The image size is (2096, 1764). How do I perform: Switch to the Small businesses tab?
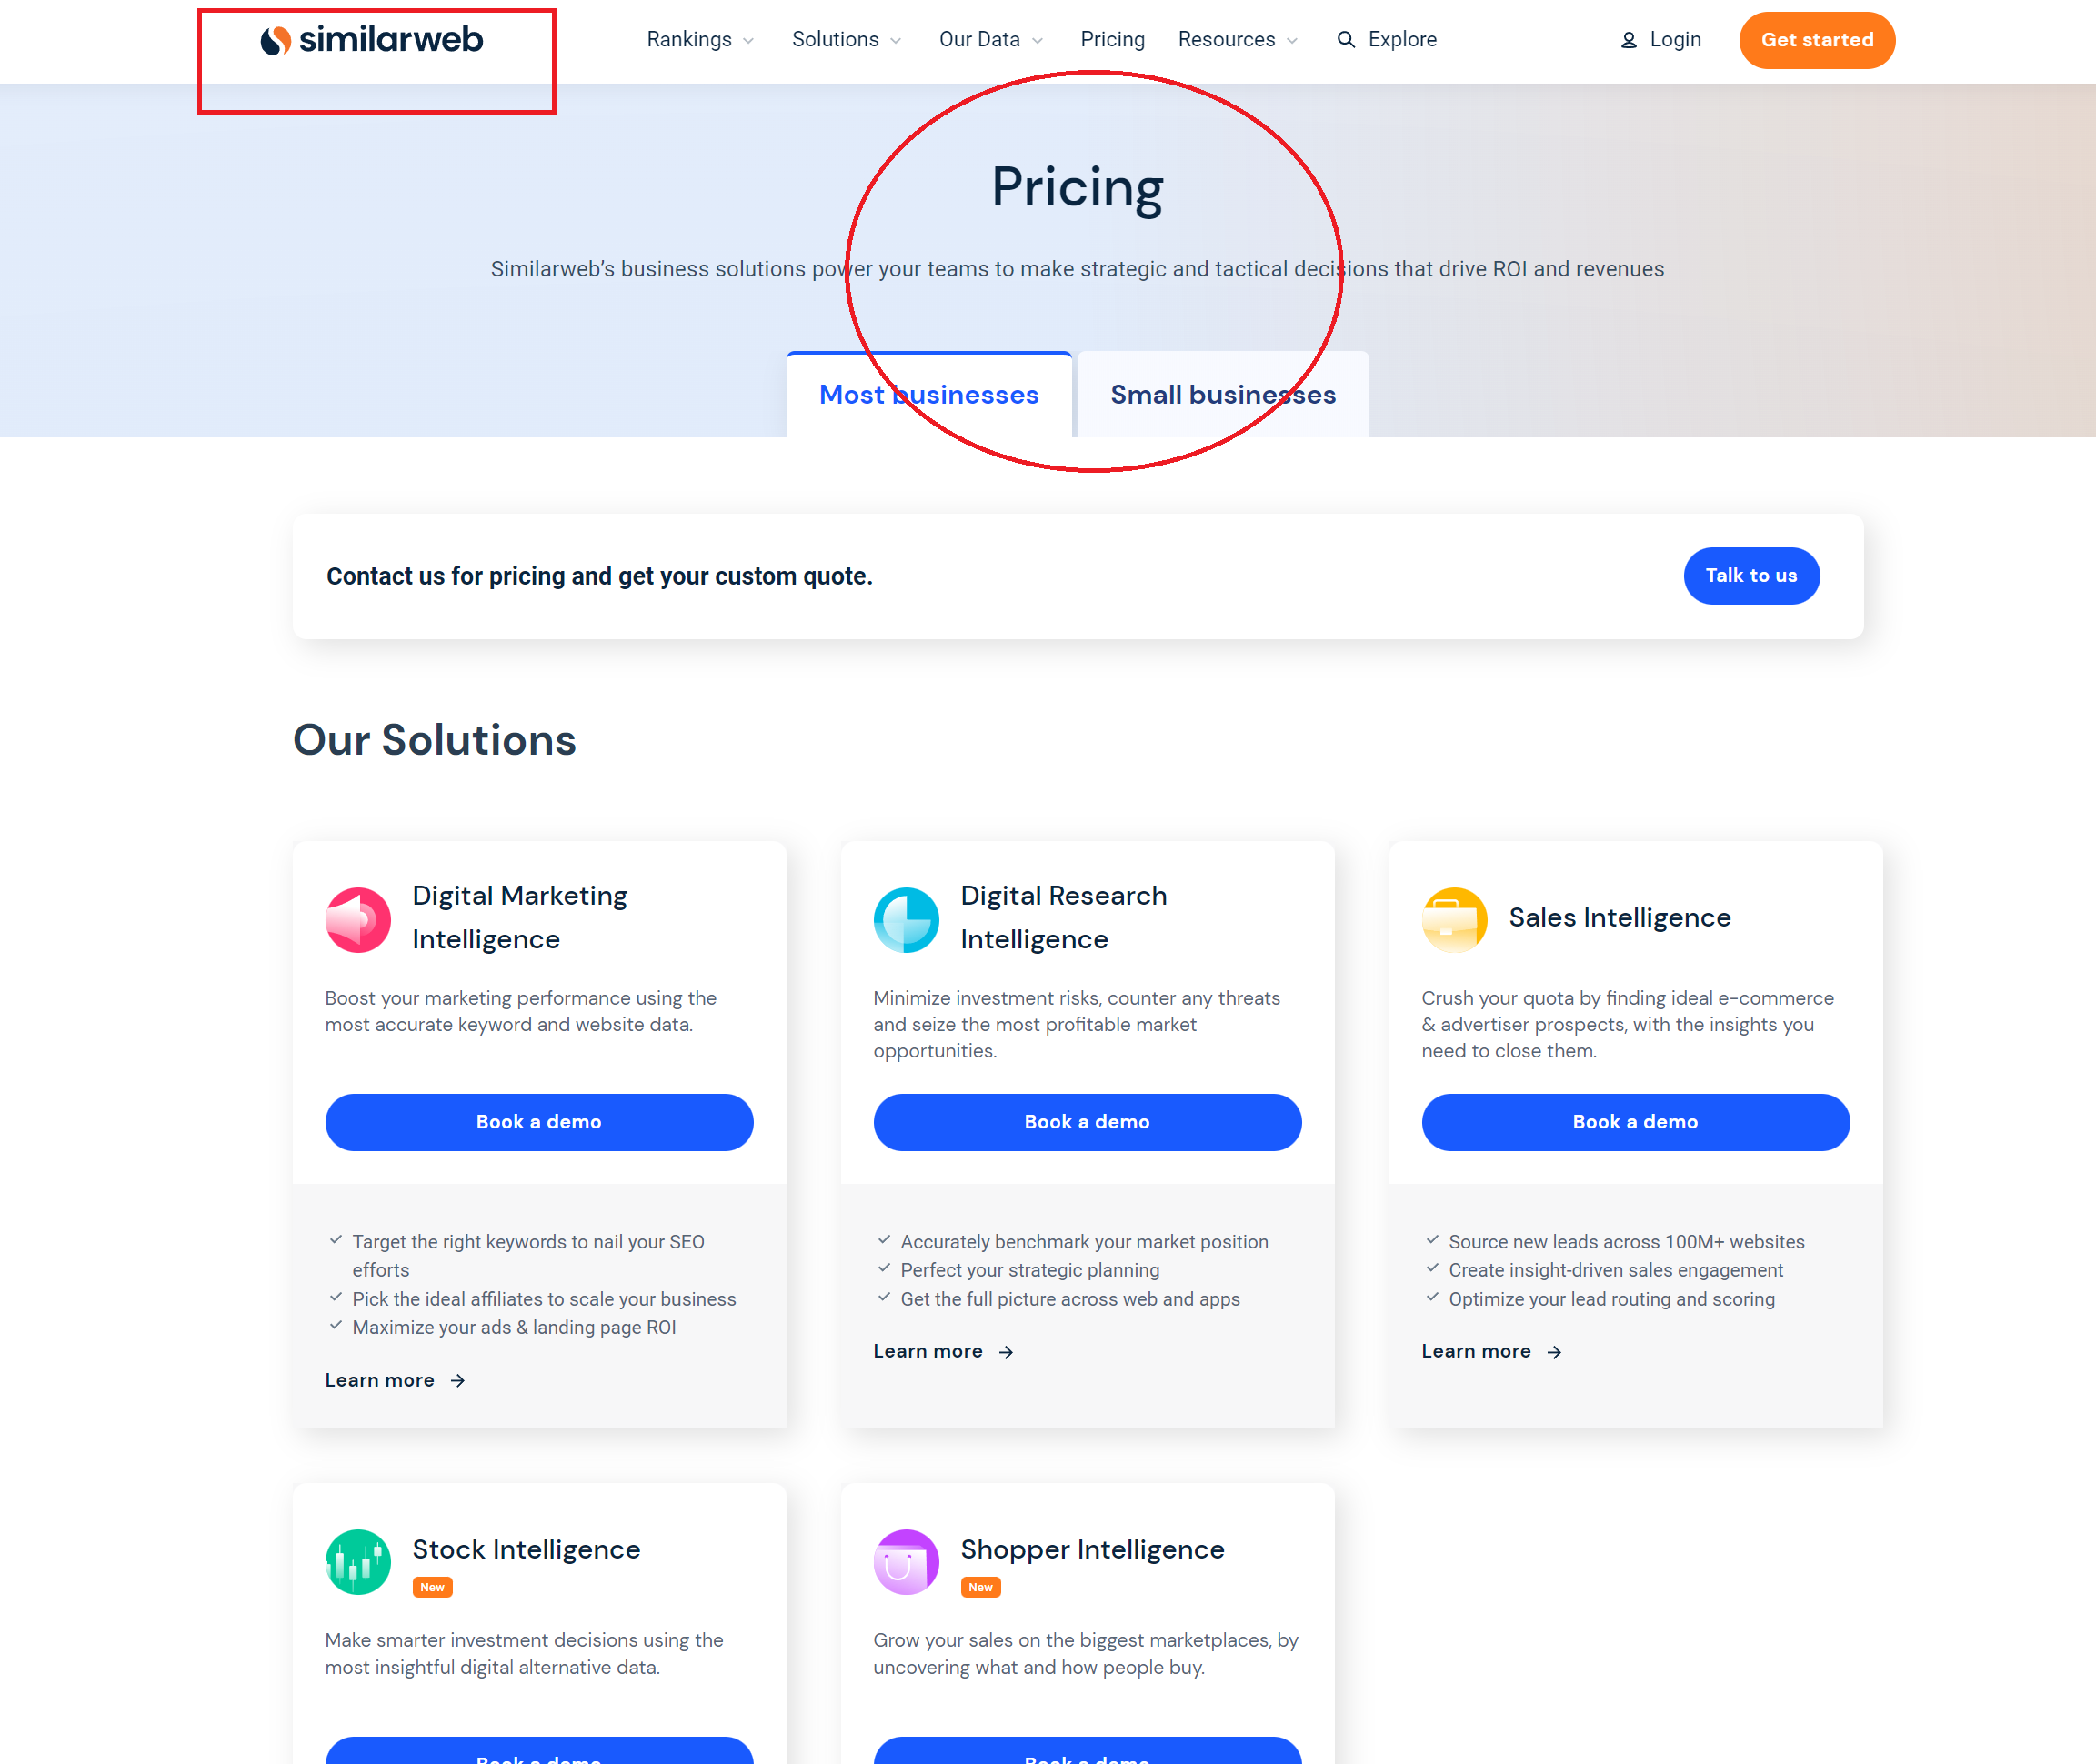tap(1222, 394)
